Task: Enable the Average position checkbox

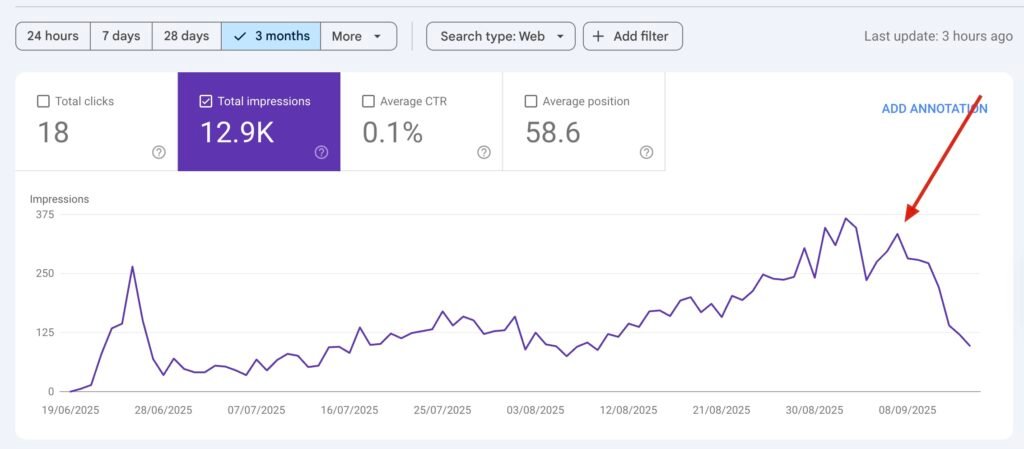Action: 531,101
